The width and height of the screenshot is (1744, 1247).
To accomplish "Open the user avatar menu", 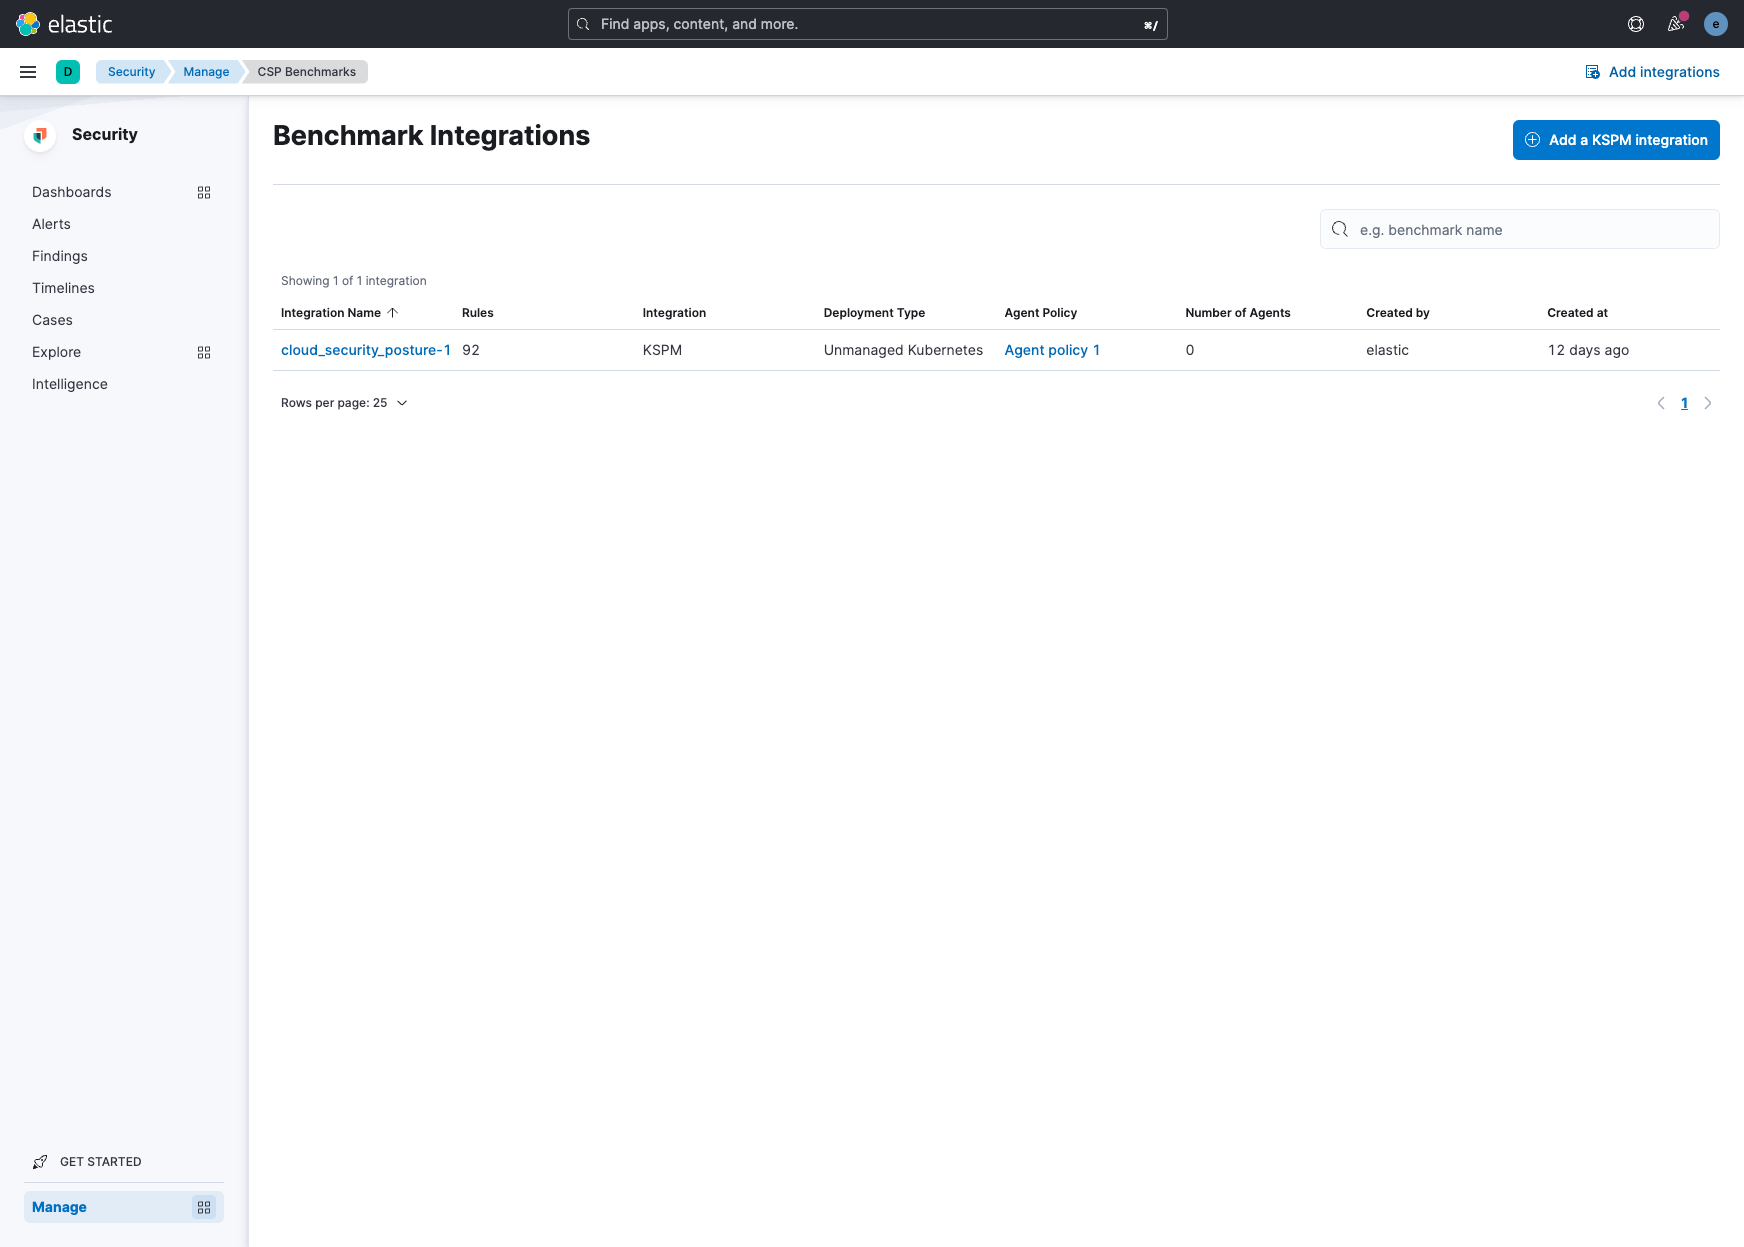I will pyautogui.click(x=1716, y=23).
